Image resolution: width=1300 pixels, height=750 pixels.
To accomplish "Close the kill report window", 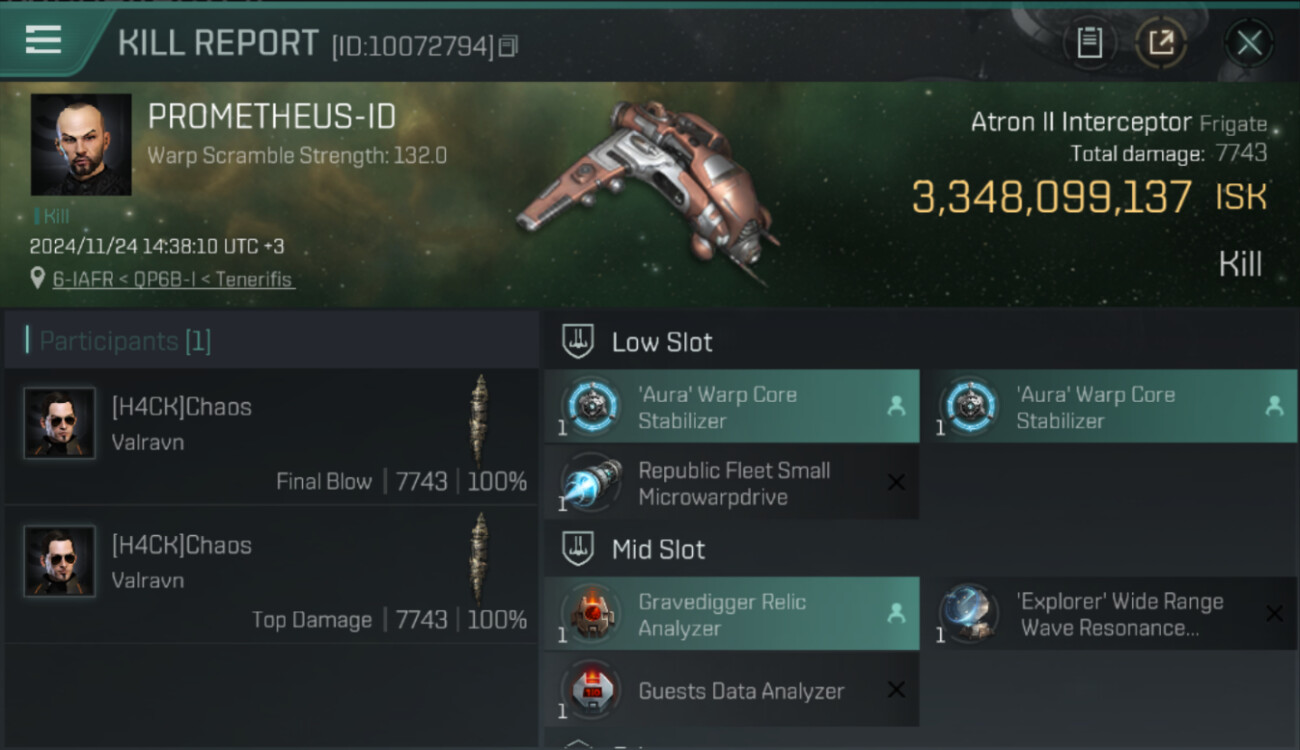I will (1249, 43).
